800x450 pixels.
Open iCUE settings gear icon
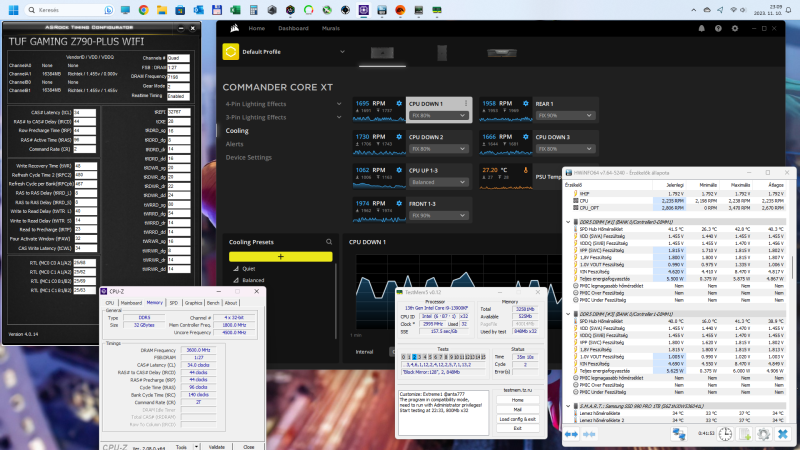coord(735,29)
